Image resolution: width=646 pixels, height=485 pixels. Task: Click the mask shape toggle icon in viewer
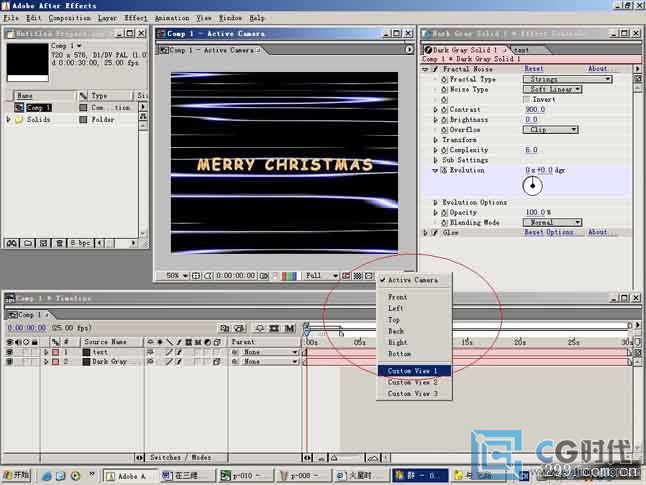[208, 276]
